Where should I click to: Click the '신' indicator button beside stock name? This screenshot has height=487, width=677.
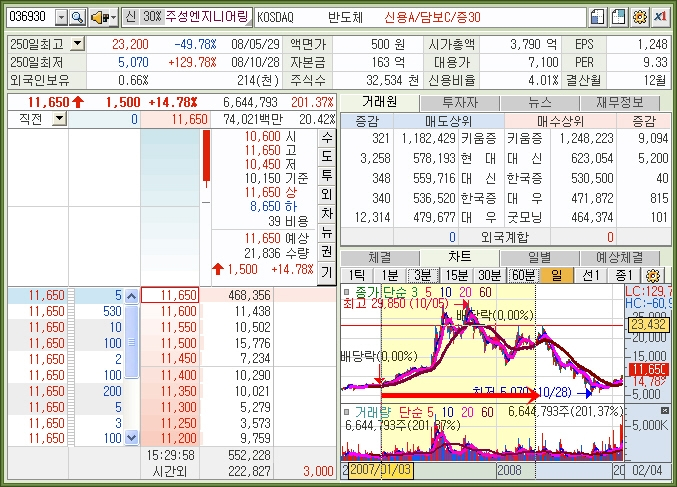(130, 17)
